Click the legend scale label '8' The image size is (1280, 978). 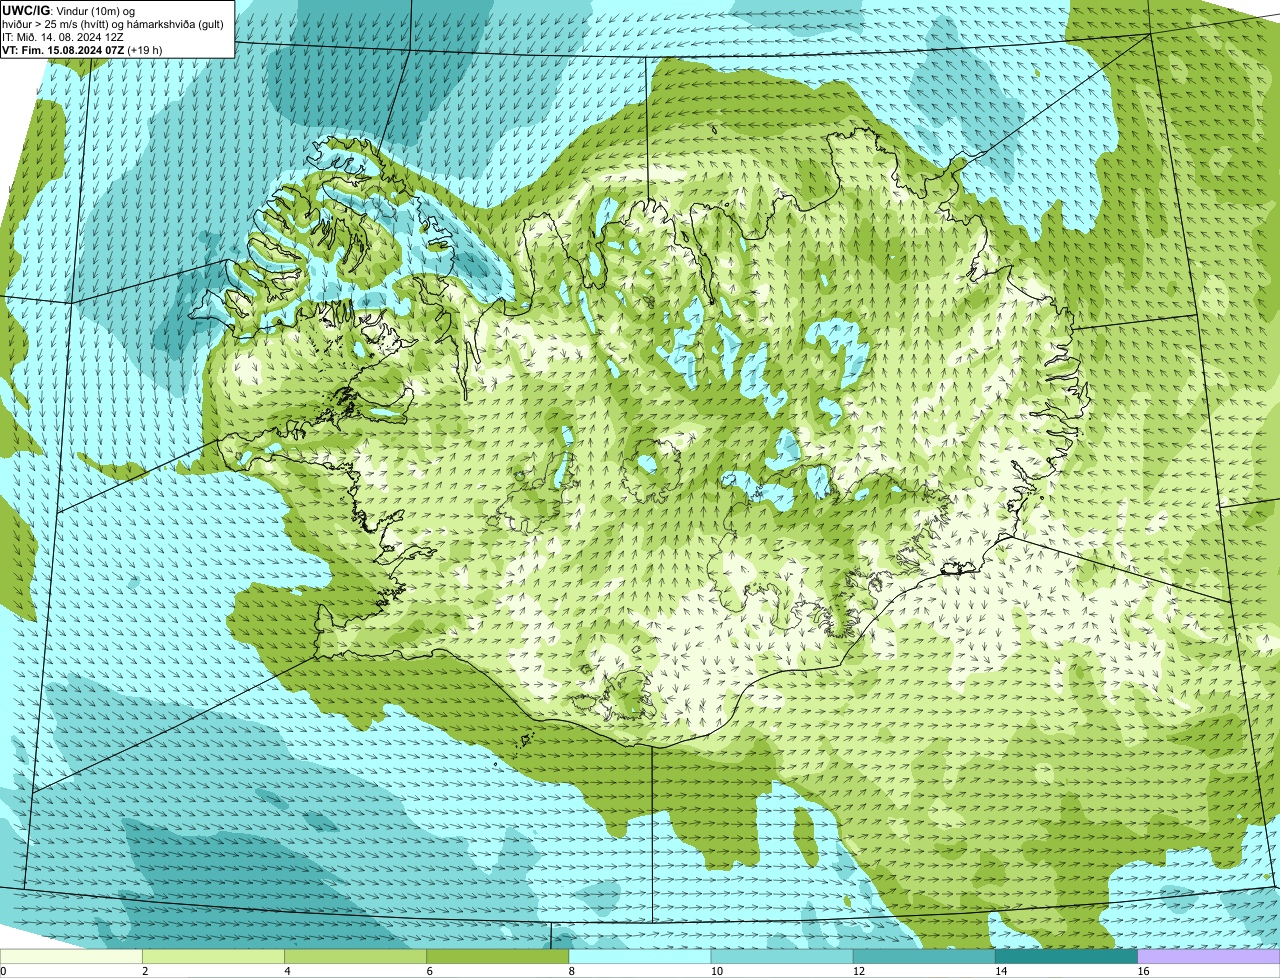point(572,971)
